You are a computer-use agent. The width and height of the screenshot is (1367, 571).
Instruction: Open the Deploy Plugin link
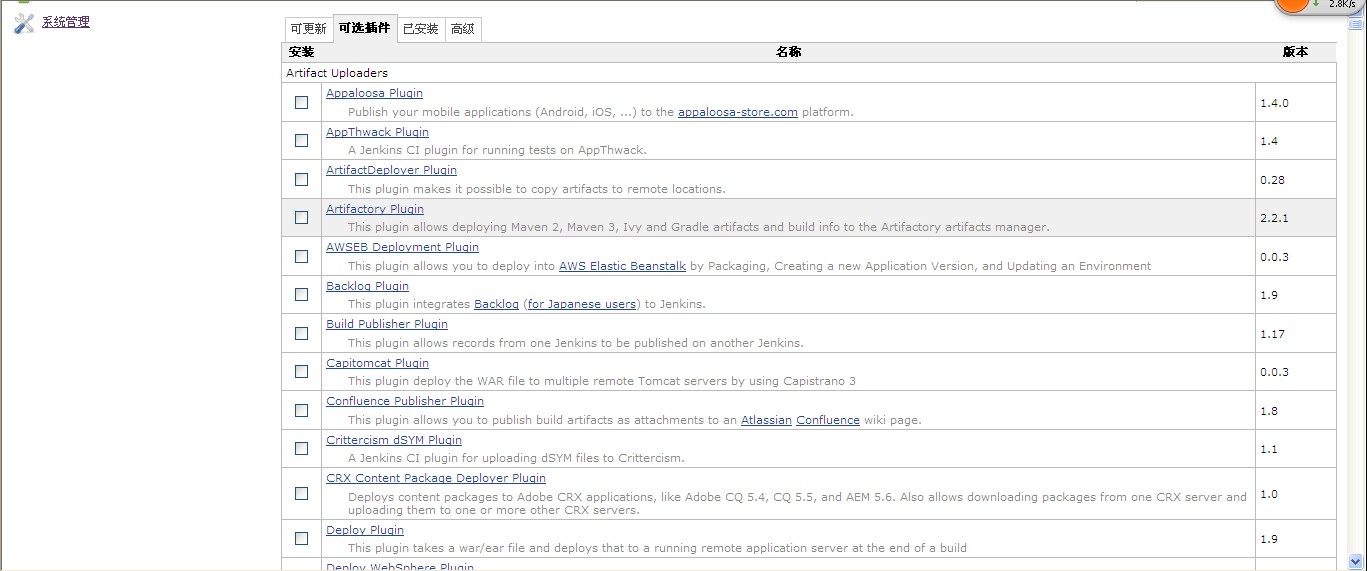click(365, 530)
